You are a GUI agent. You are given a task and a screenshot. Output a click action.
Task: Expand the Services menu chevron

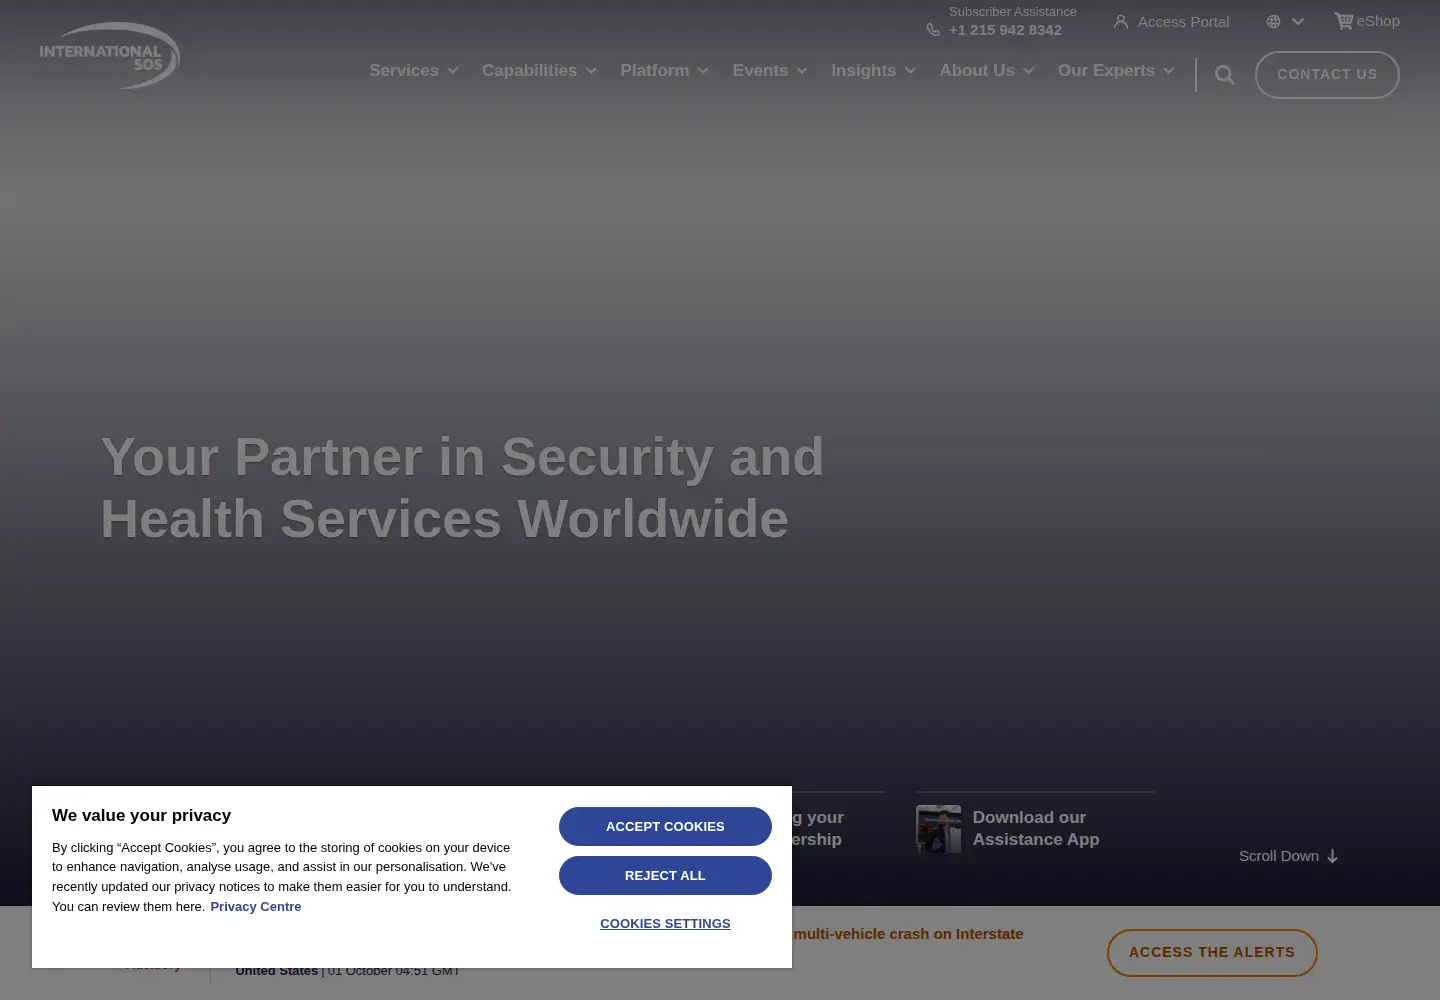click(x=453, y=71)
